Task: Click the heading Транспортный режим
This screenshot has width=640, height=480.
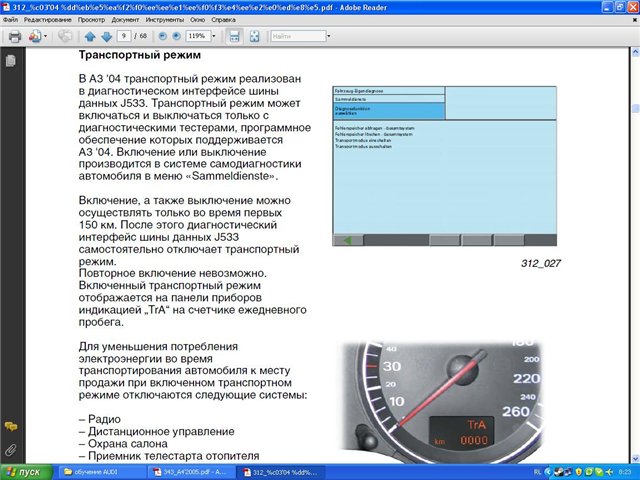Action: coord(140,55)
